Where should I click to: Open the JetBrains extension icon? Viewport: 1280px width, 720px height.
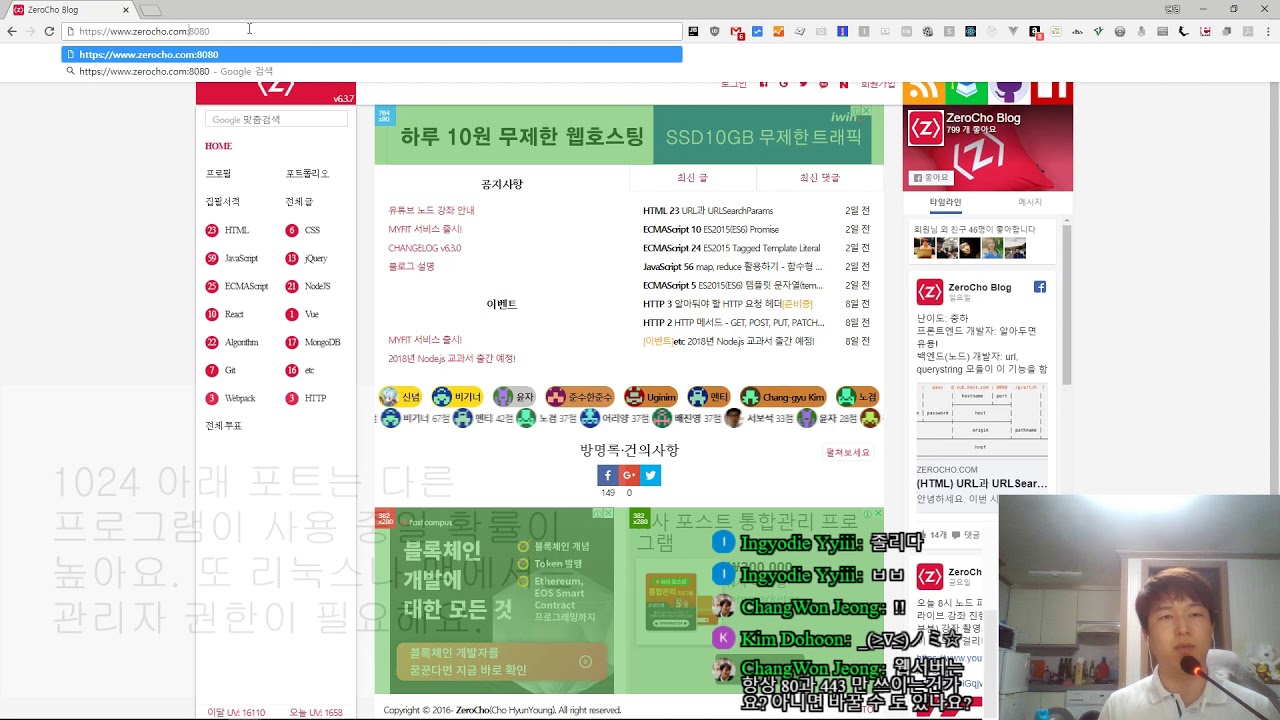(693, 31)
